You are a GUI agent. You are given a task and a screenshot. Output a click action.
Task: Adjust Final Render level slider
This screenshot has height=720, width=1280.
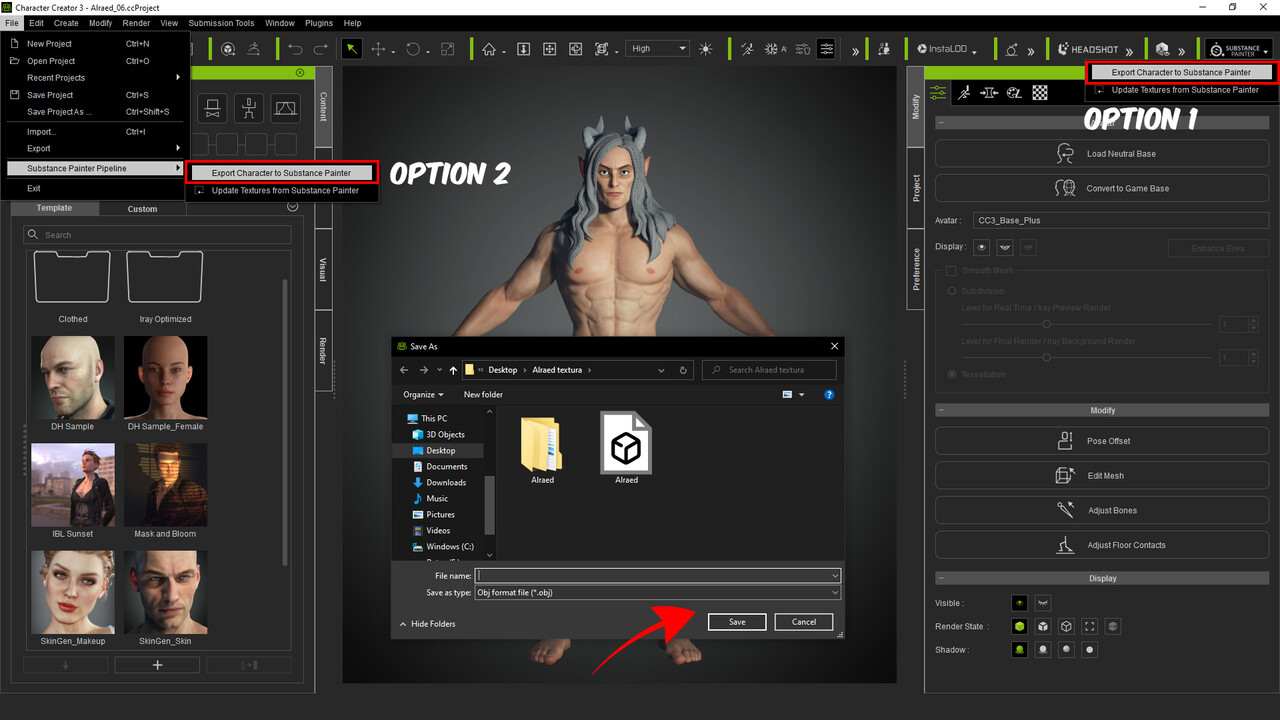pyautogui.click(x=1047, y=357)
